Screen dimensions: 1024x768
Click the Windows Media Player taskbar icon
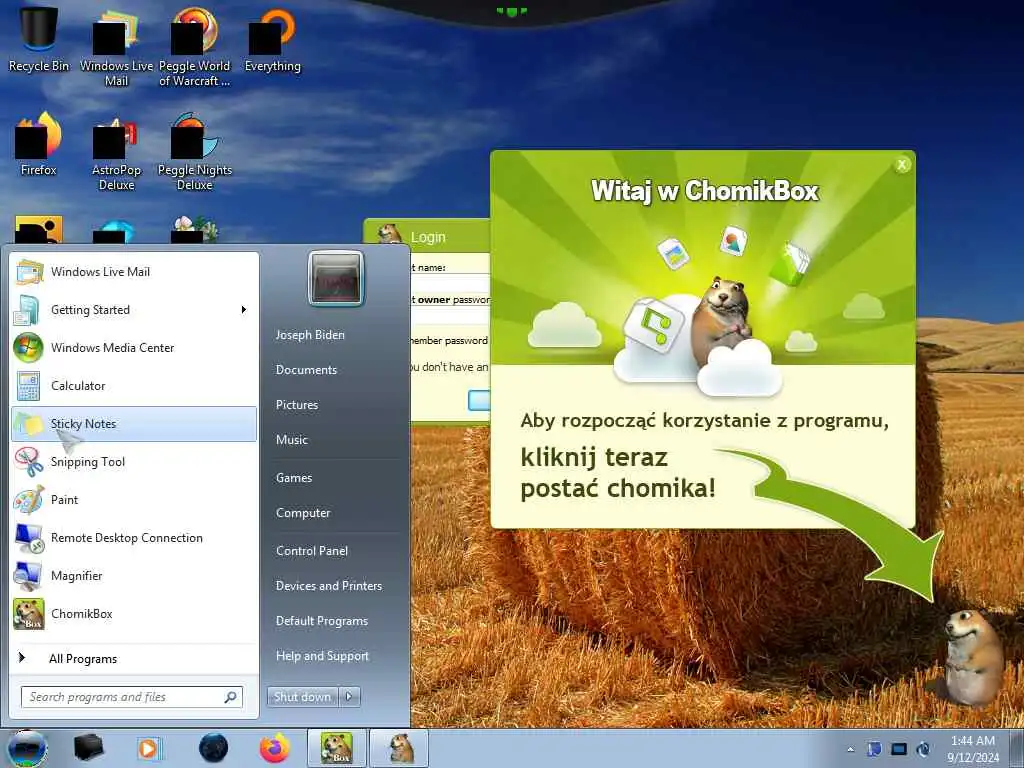coord(149,748)
